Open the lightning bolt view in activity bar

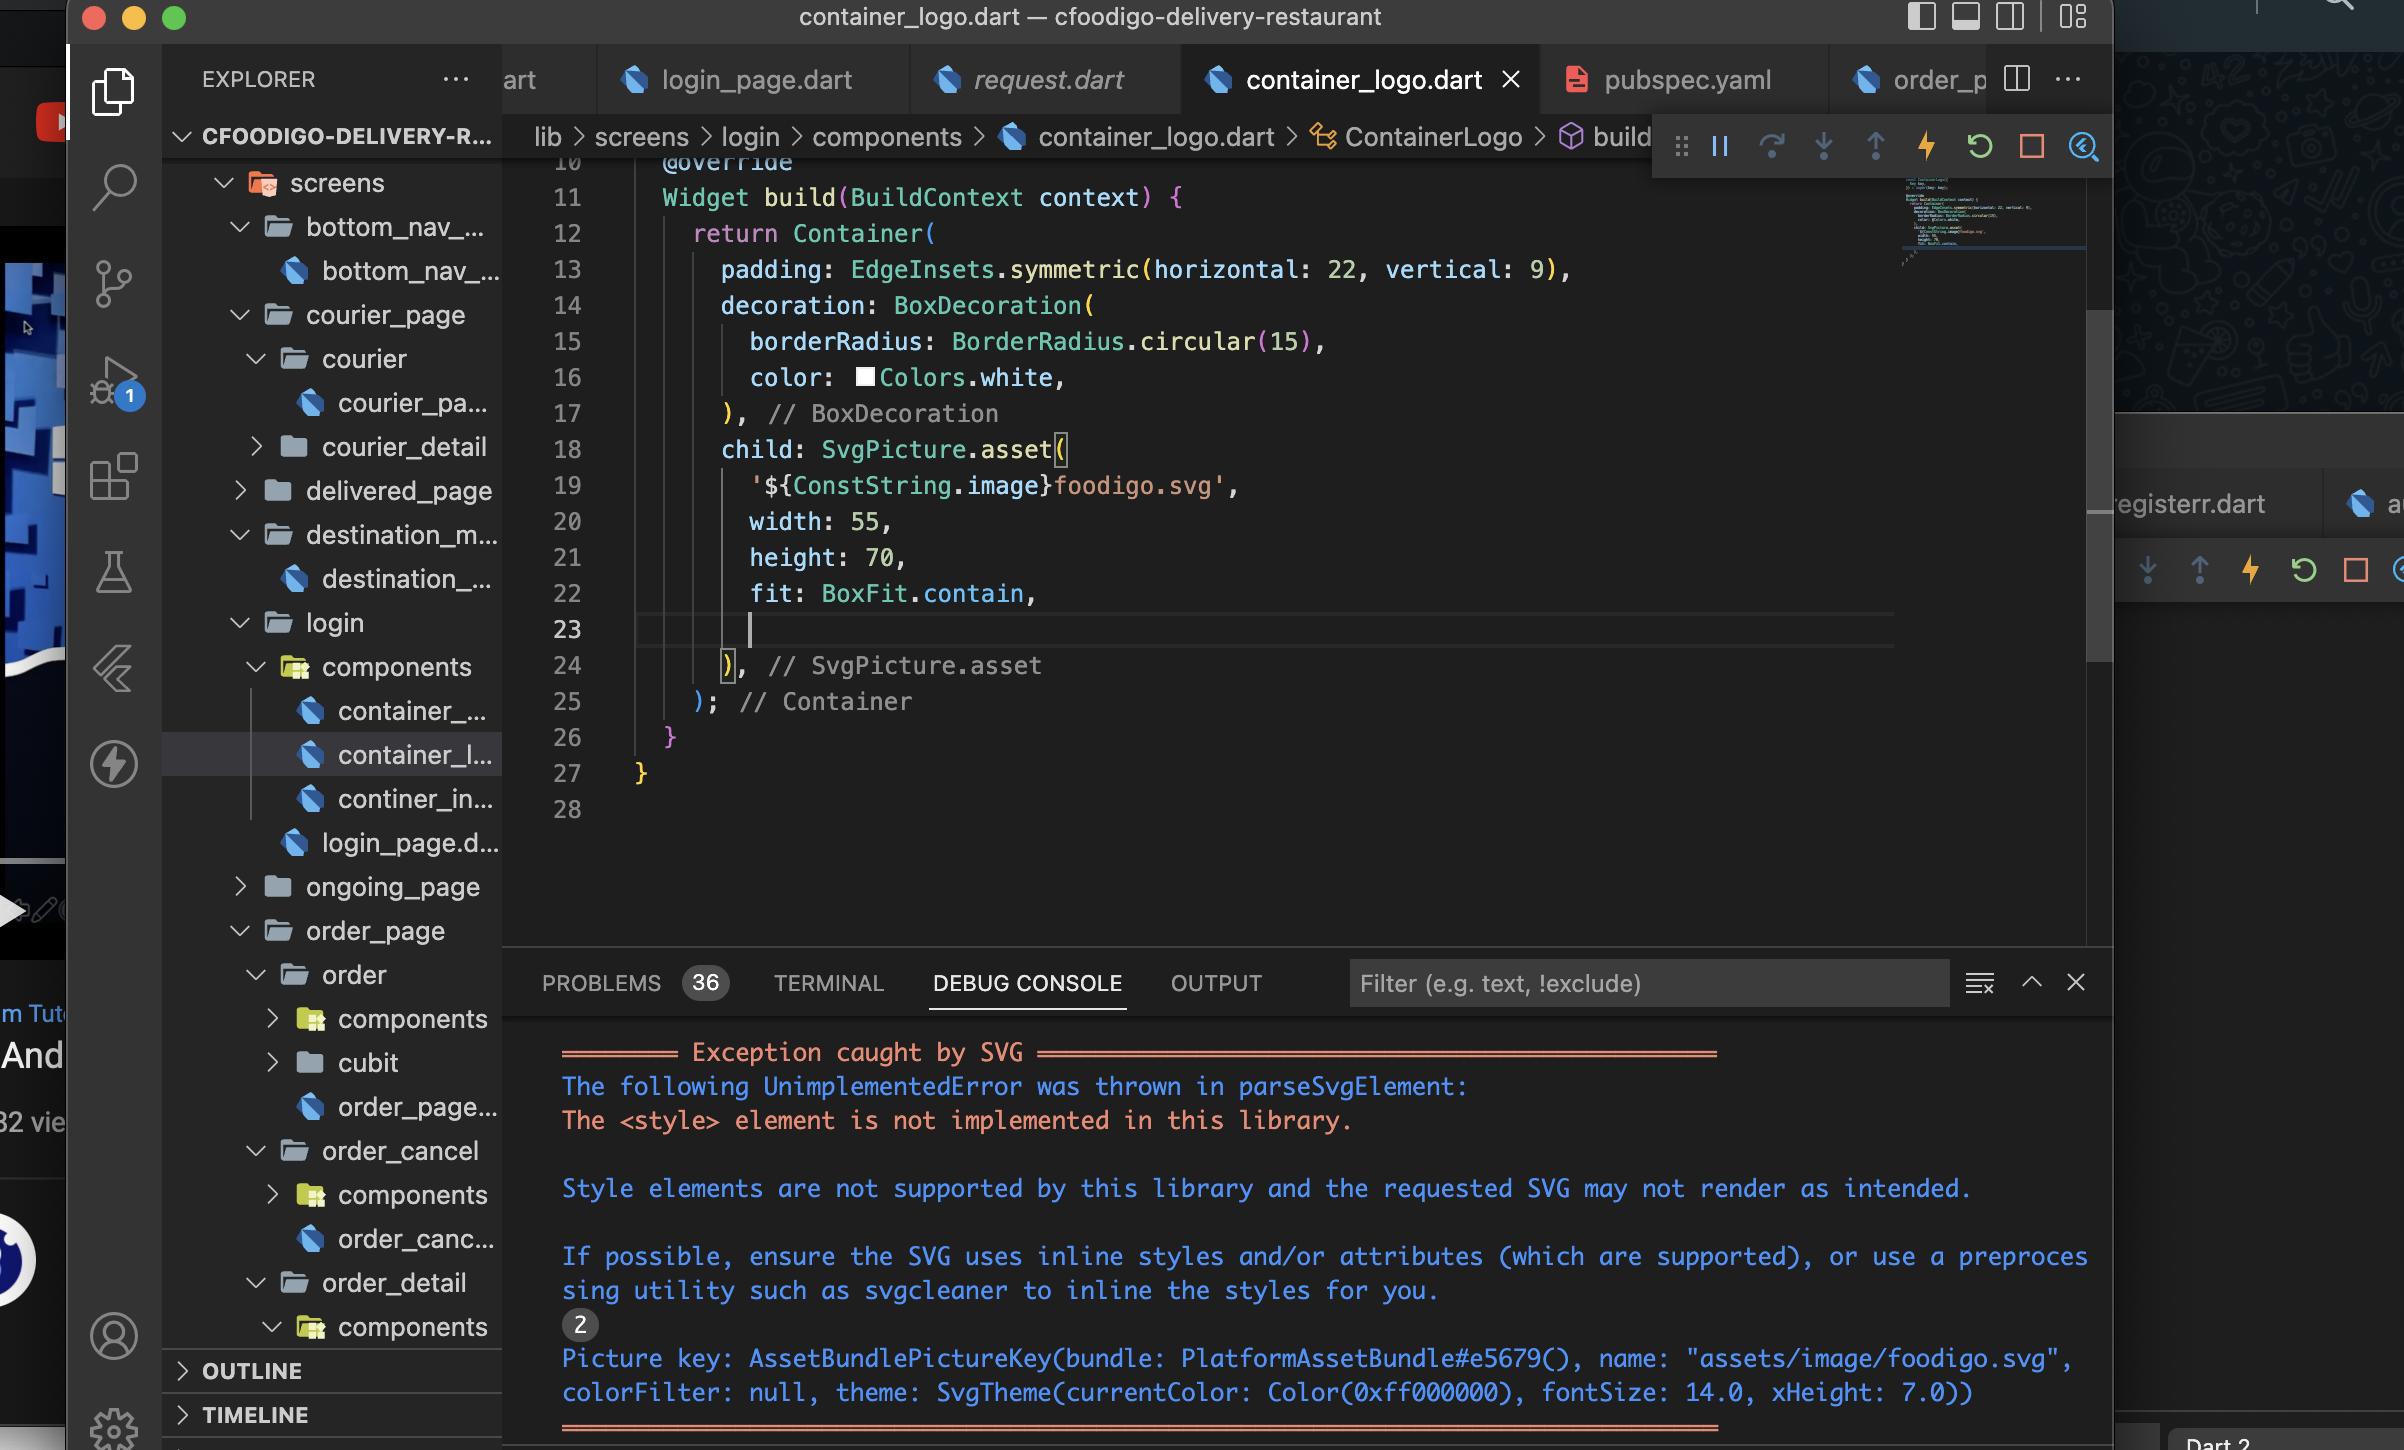click(113, 764)
